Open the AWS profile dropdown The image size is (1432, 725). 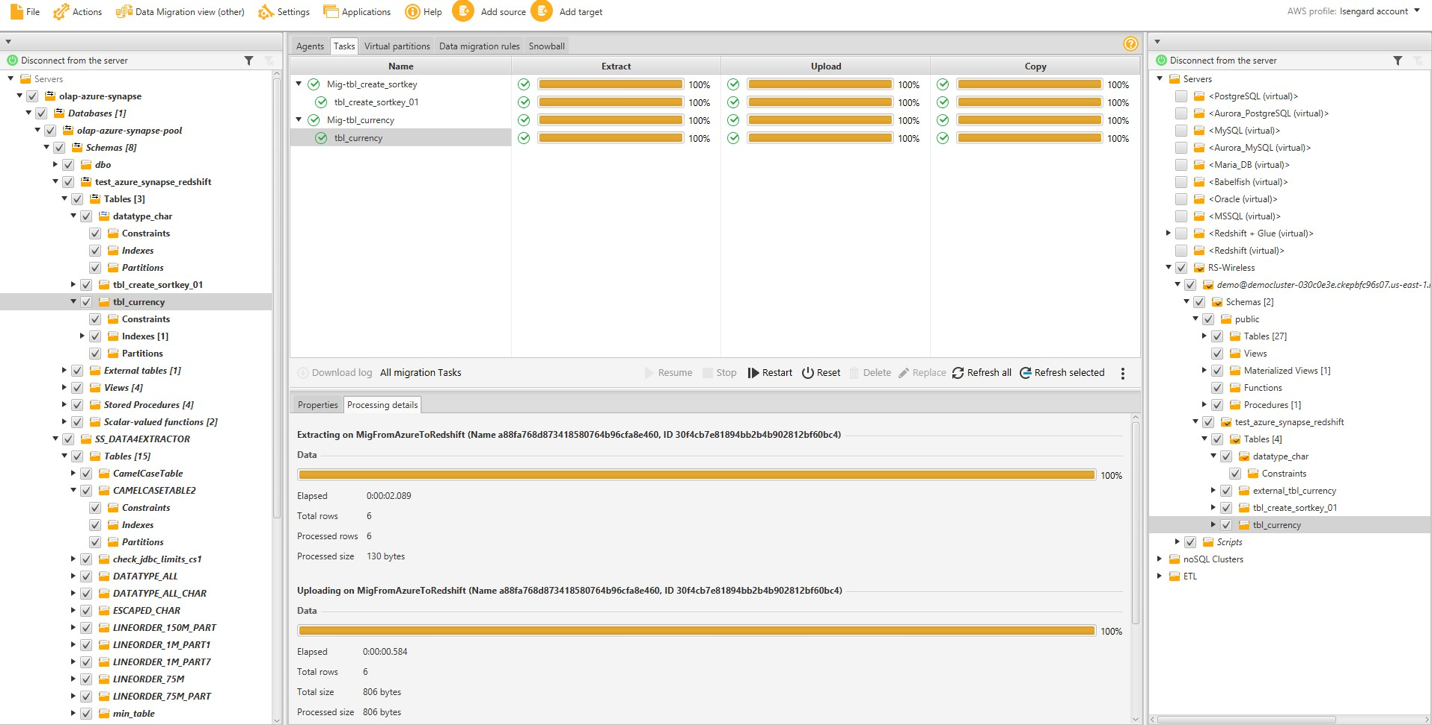(1354, 11)
